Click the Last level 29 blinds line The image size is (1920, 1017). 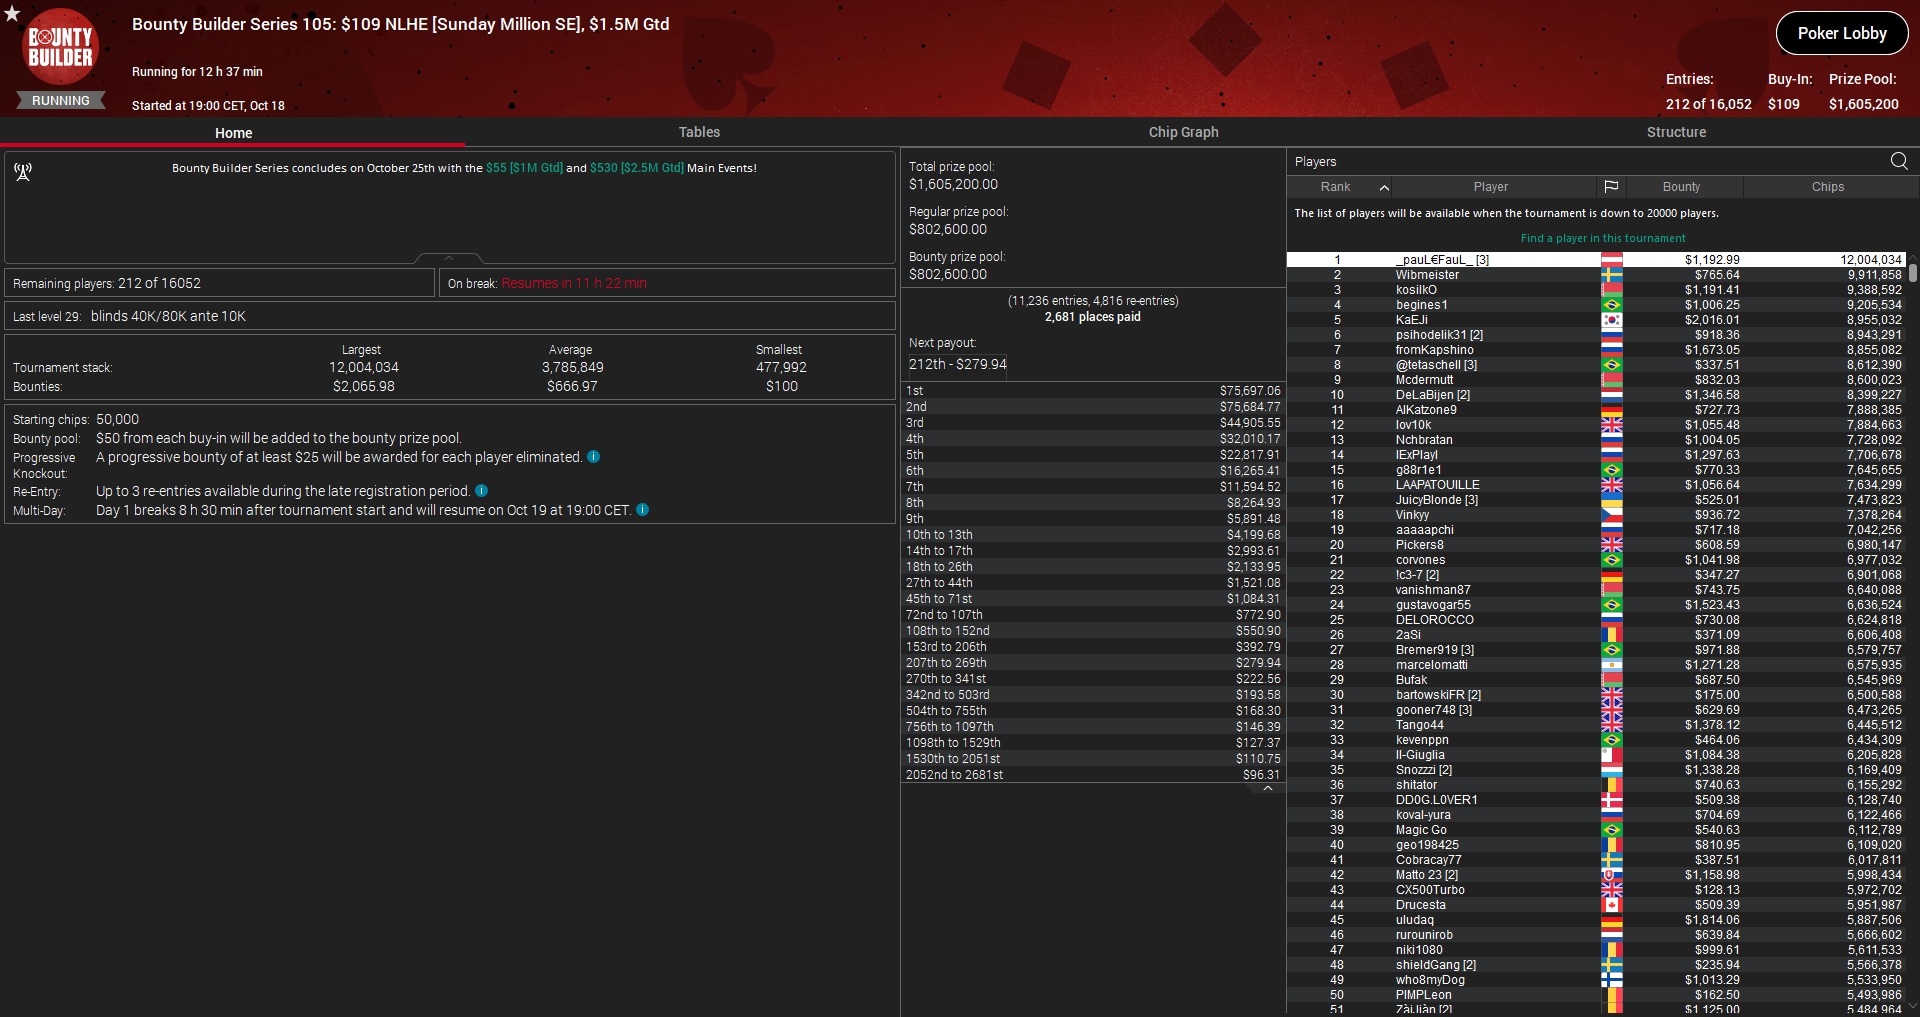click(x=450, y=316)
